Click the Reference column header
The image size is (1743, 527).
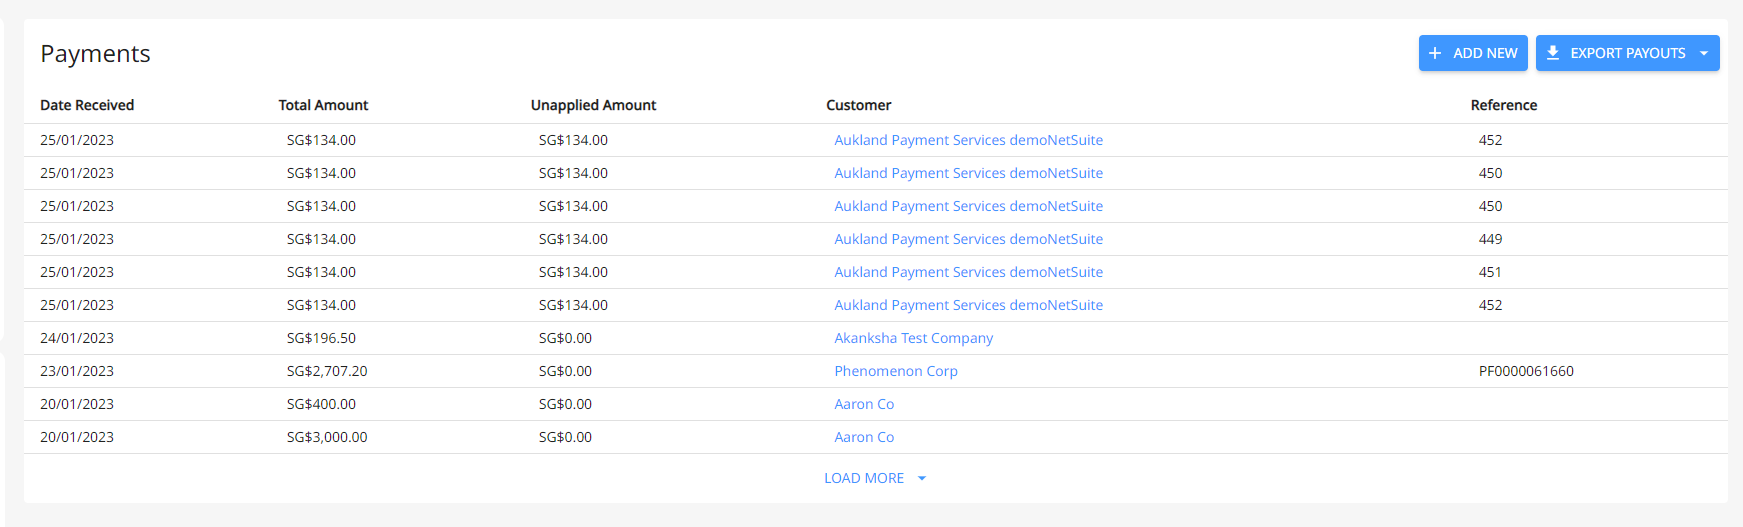[1504, 105]
